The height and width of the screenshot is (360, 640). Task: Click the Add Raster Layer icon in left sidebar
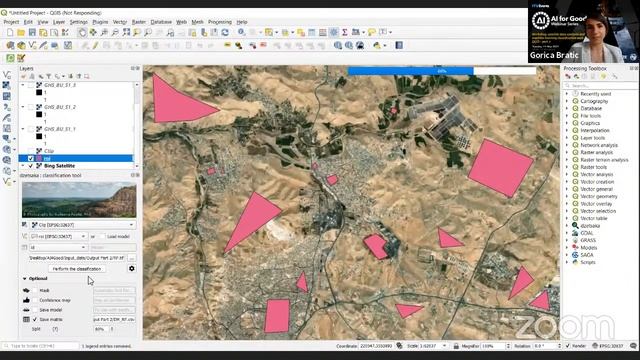[x=7, y=85]
